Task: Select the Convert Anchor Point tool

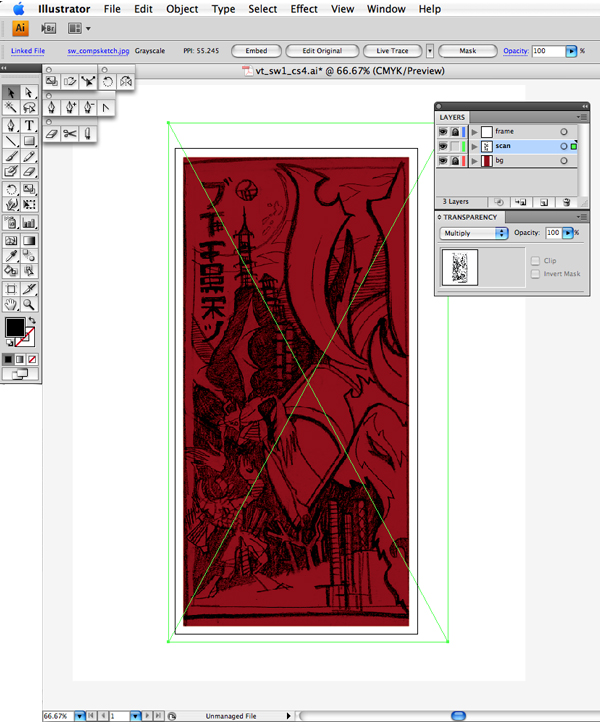Action: coord(106,108)
